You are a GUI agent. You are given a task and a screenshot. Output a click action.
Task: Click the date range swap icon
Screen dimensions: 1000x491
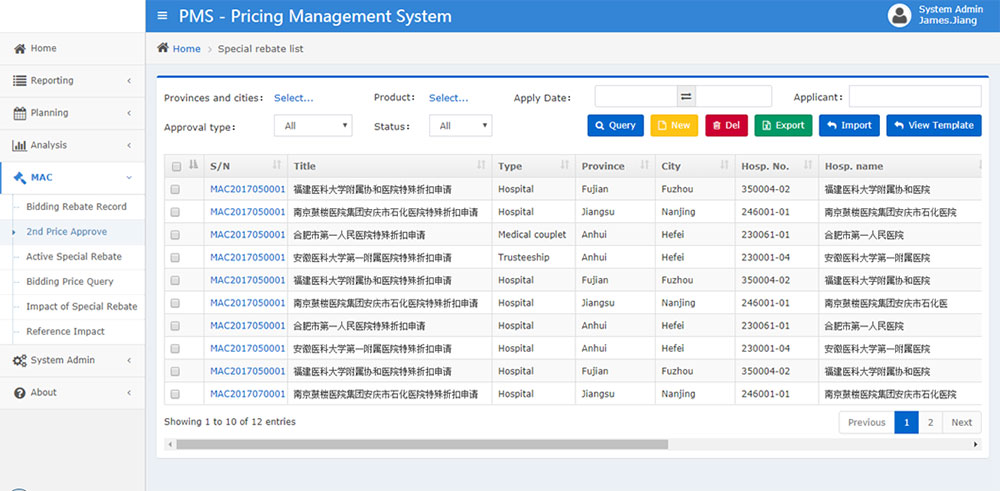(x=686, y=96)
